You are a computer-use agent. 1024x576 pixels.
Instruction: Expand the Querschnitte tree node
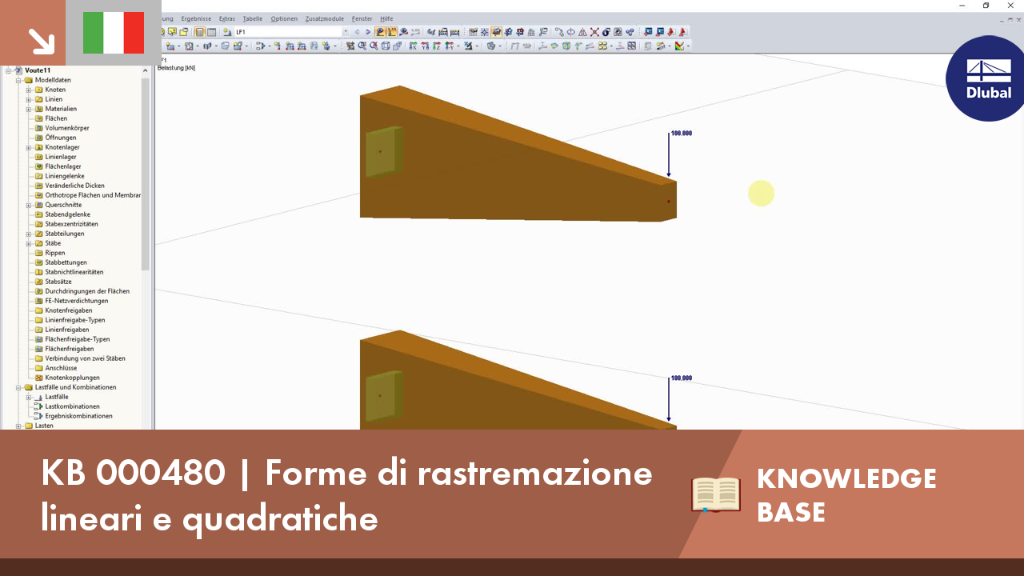[x=29, y=205]
